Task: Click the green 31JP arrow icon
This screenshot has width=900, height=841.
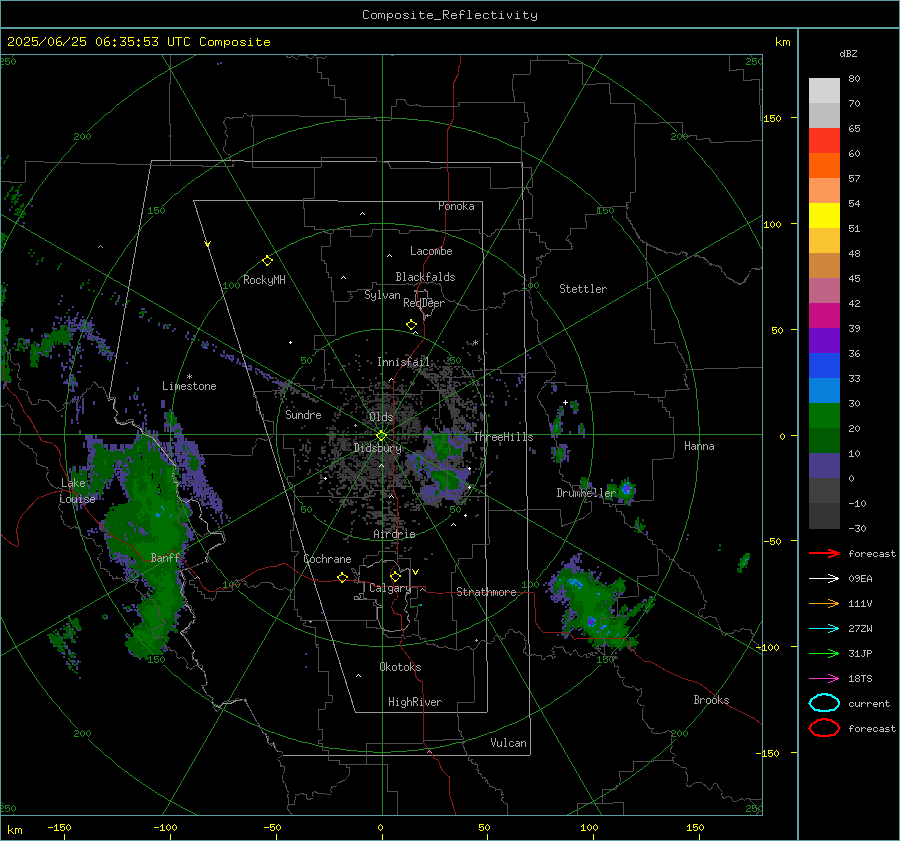Action: tap(824, 653)
